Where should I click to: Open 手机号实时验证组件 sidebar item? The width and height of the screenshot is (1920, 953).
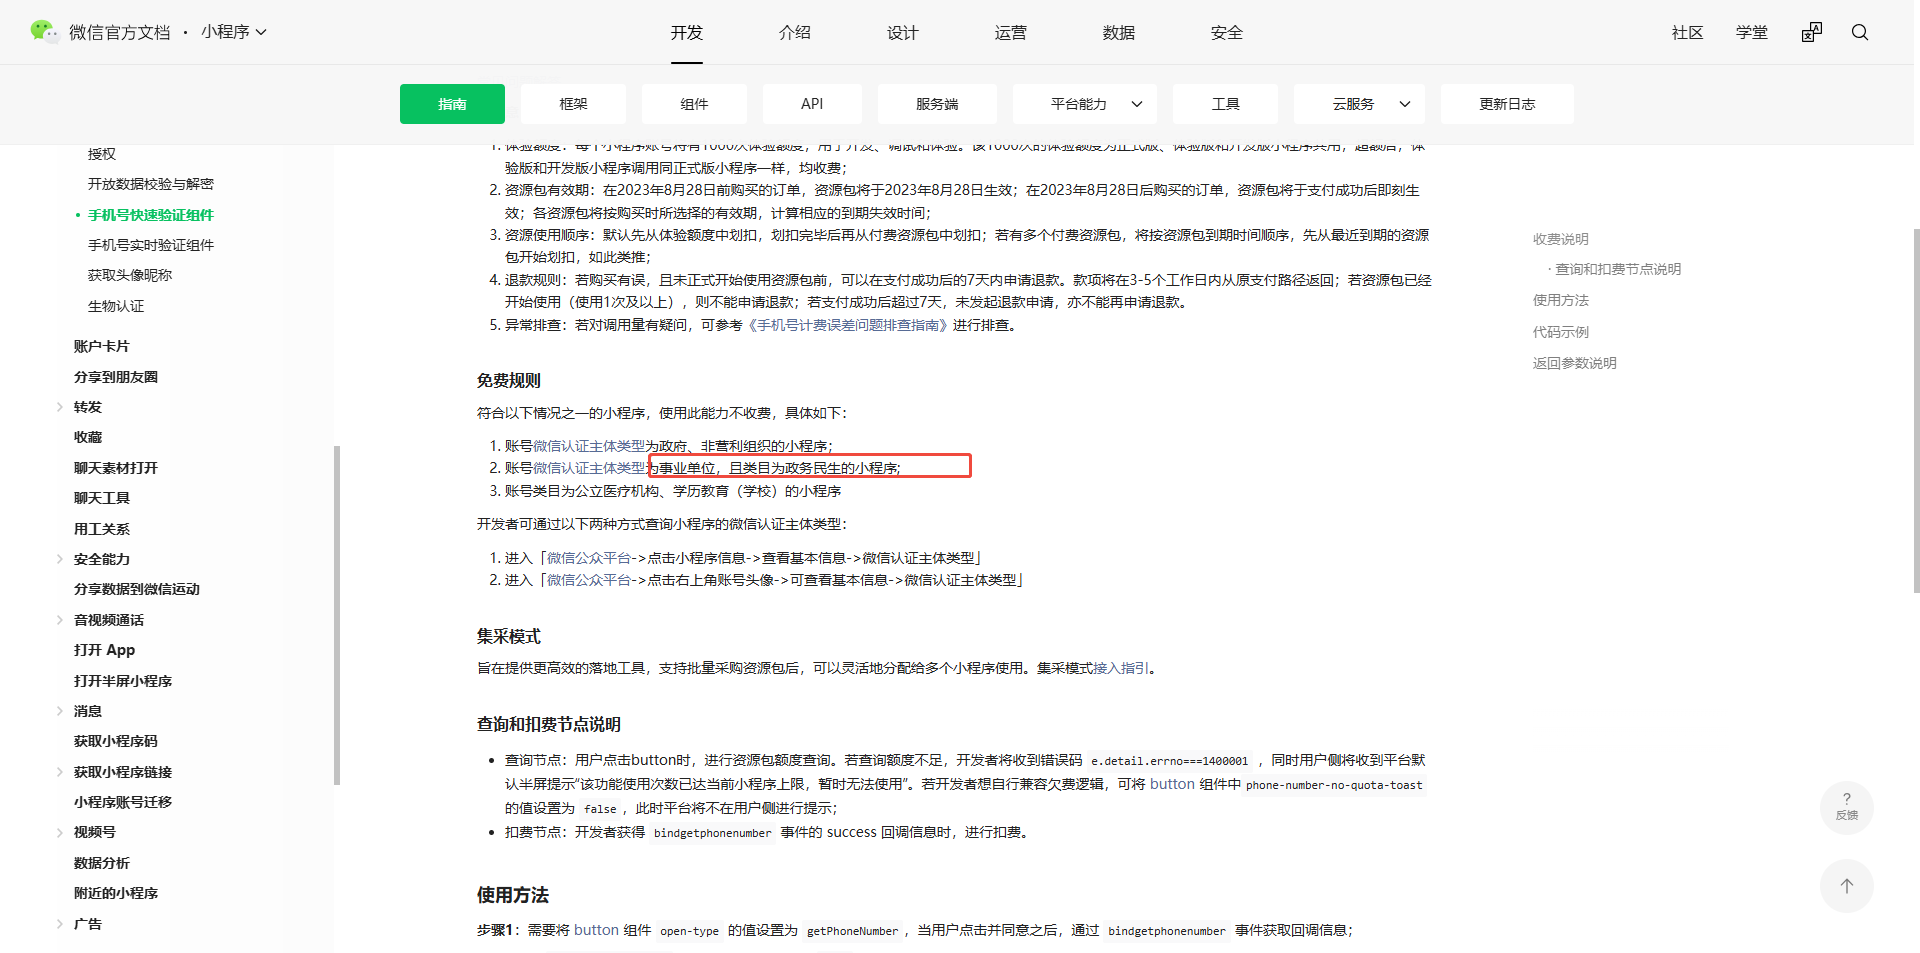tap(151, 245)
